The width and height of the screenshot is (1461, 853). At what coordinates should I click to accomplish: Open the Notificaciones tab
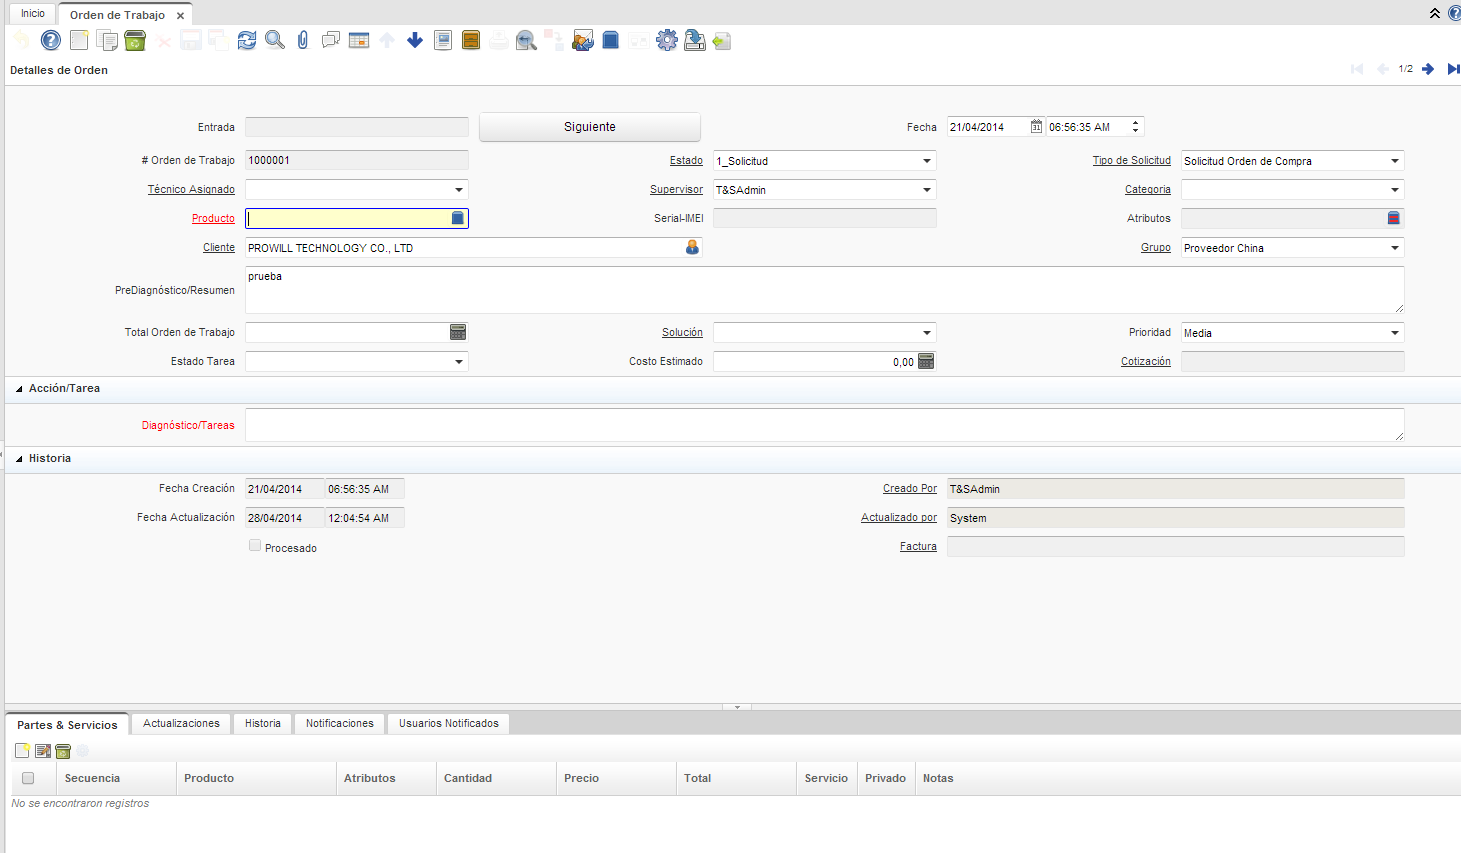340,723
